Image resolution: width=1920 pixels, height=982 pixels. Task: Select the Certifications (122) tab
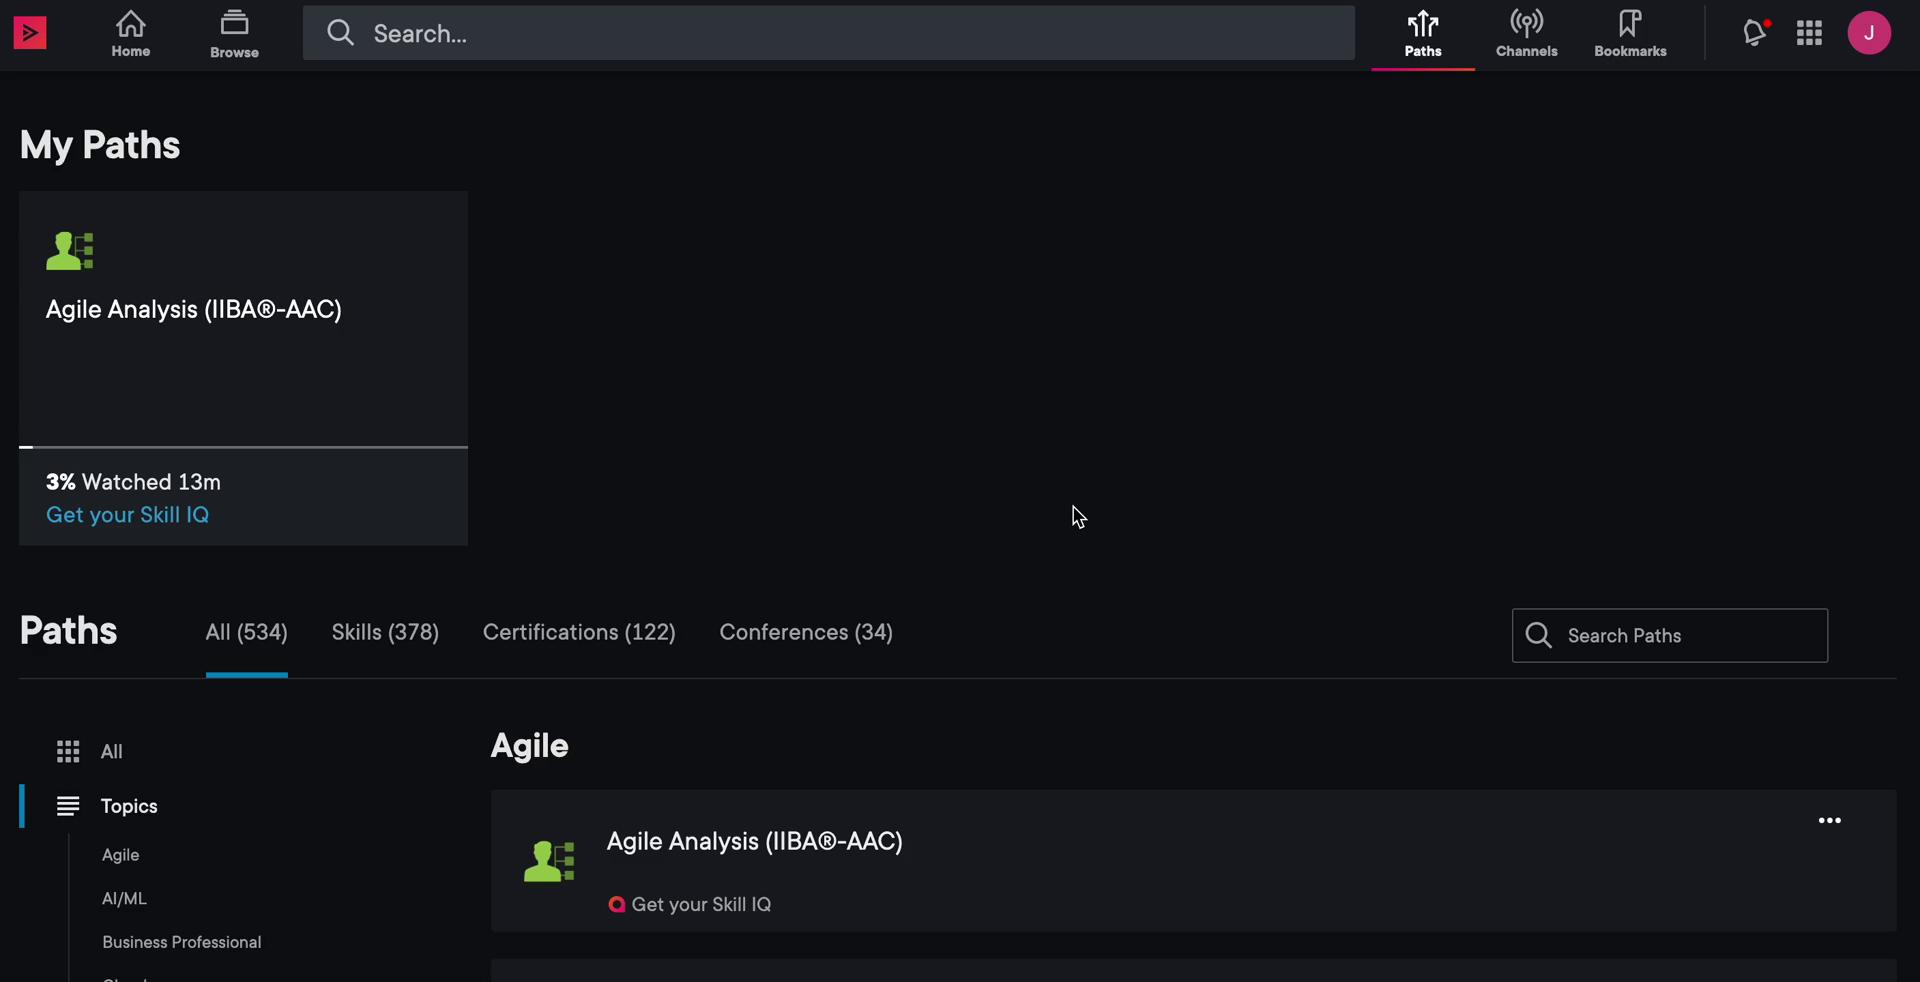579,633
